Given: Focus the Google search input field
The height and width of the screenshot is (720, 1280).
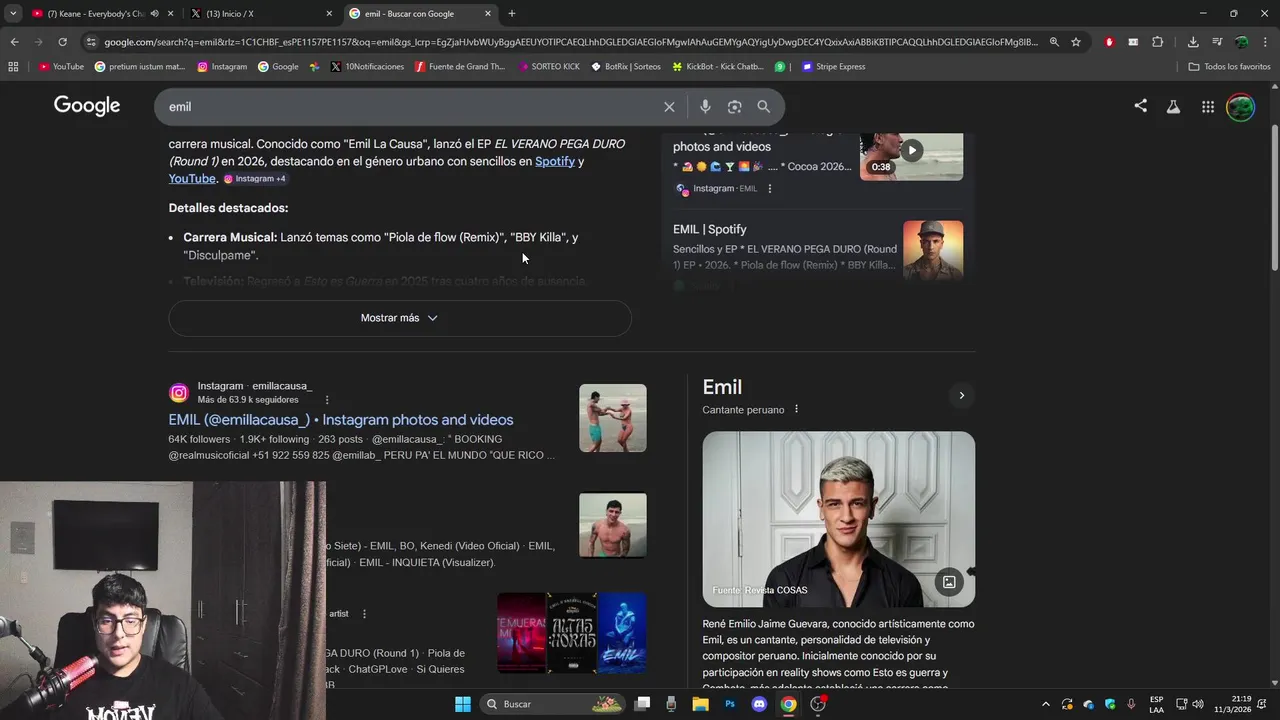Looking at the screenshot, I should (x=410, y=107).
